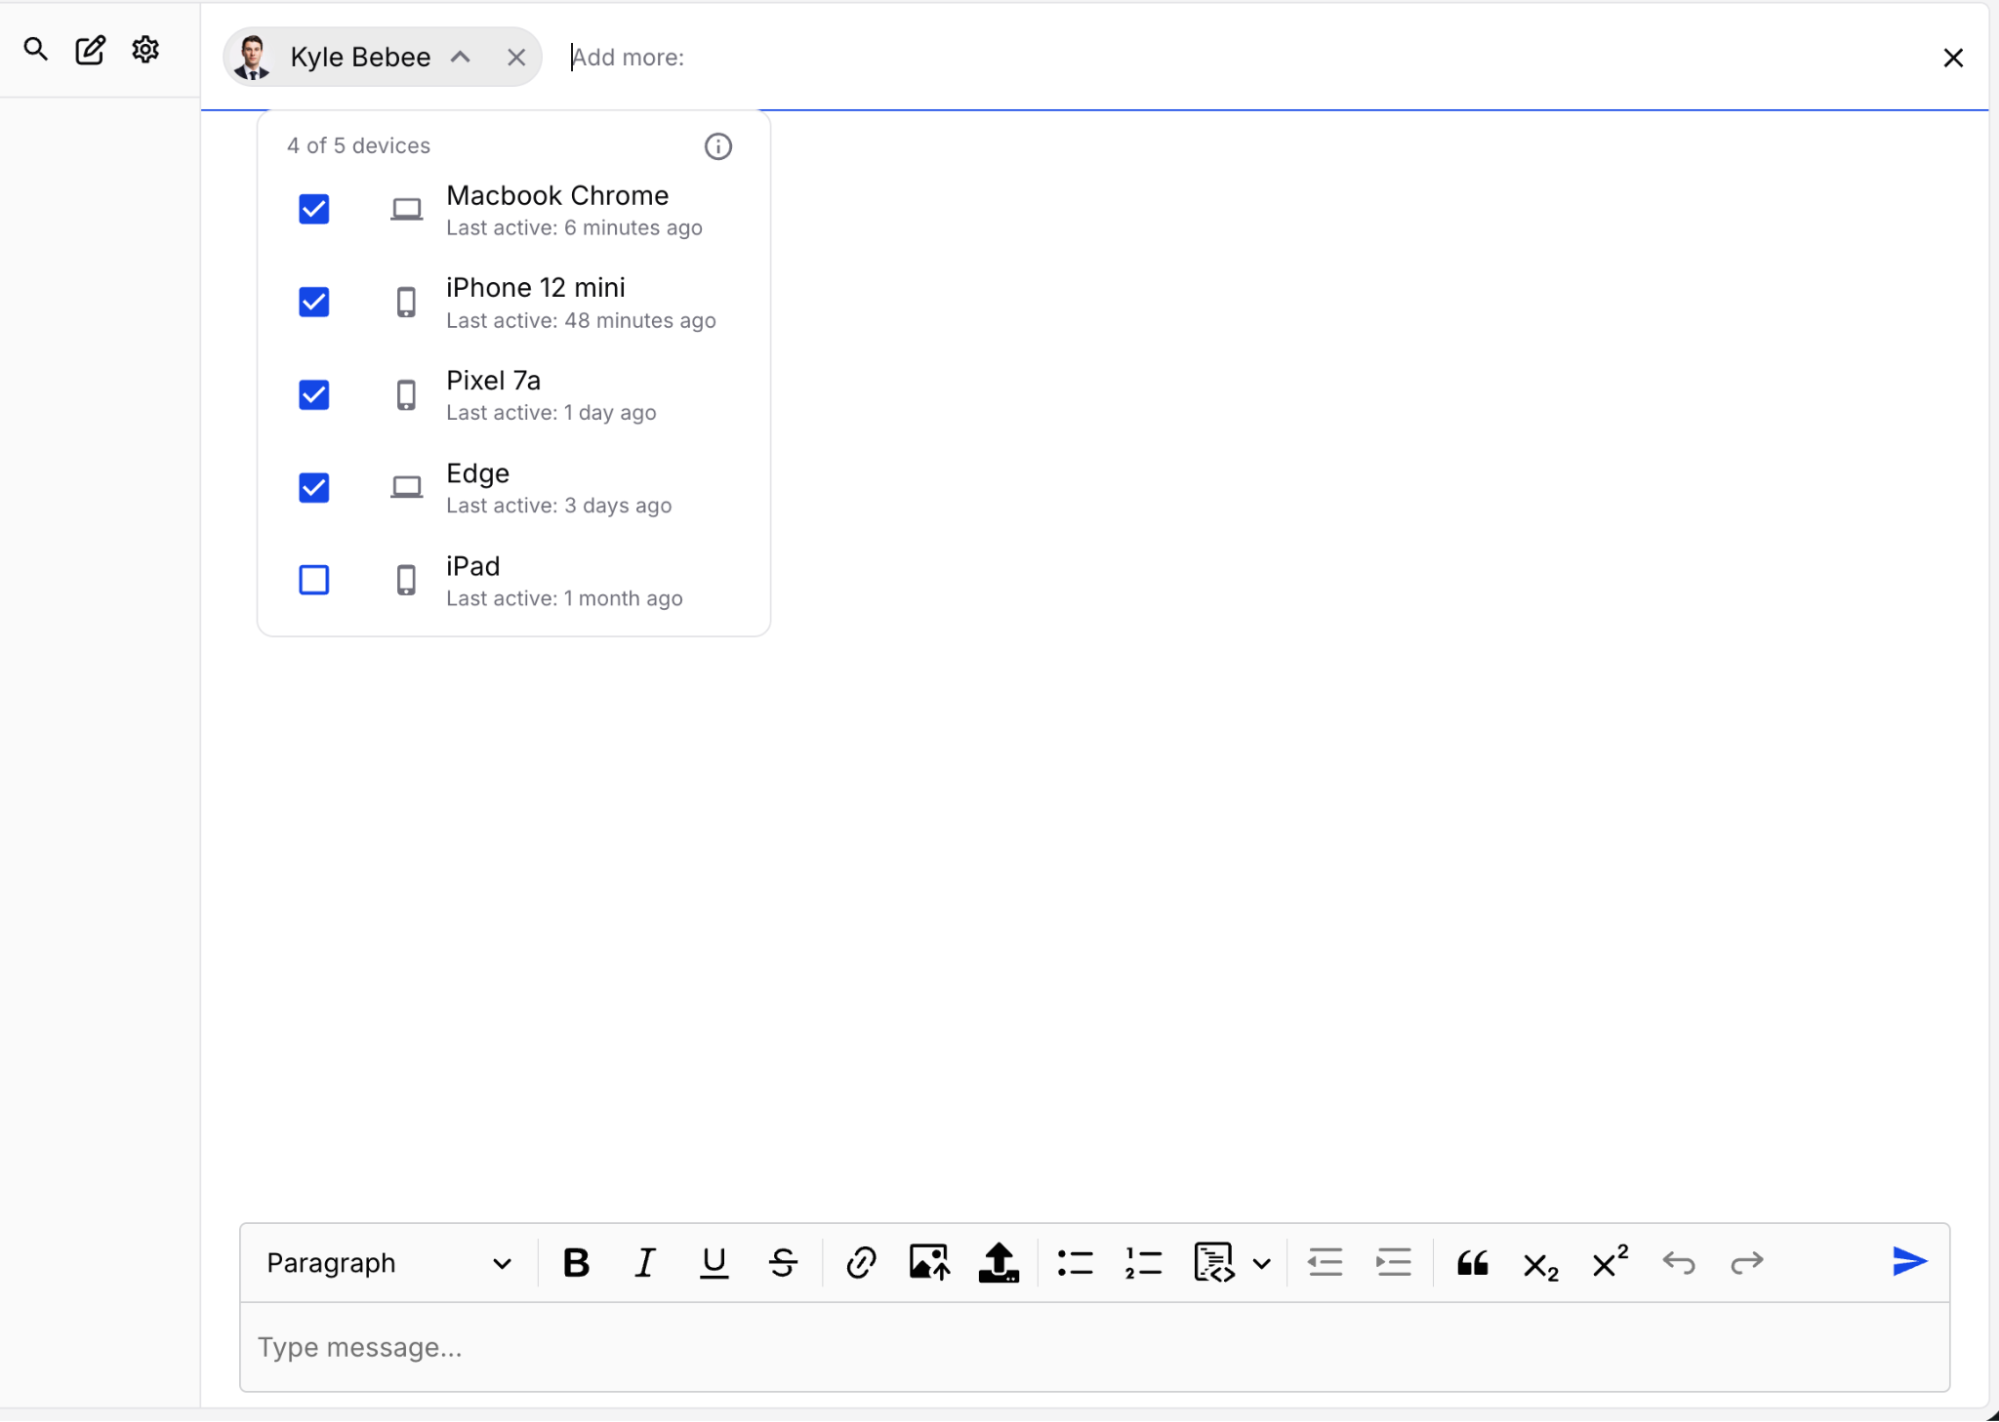The image size is (1999, 1422).
Task: Uncheck the iPhone 12 mini device
Action: pyautogui.click(x=314, y=302)
